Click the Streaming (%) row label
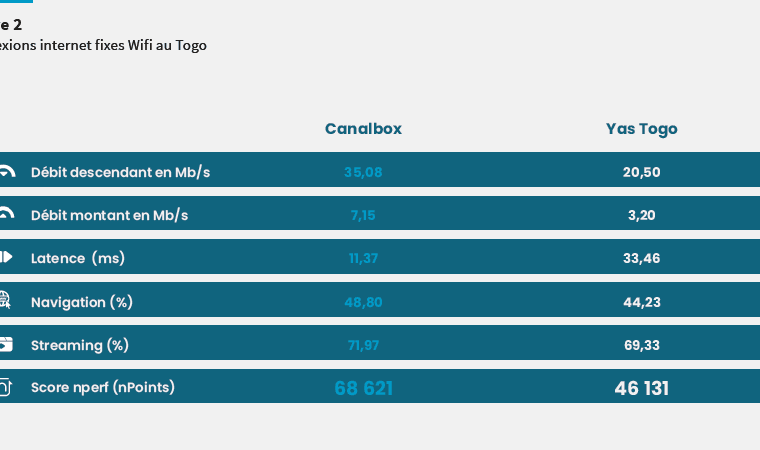This screenshot has height=450, width=760. 79,345
